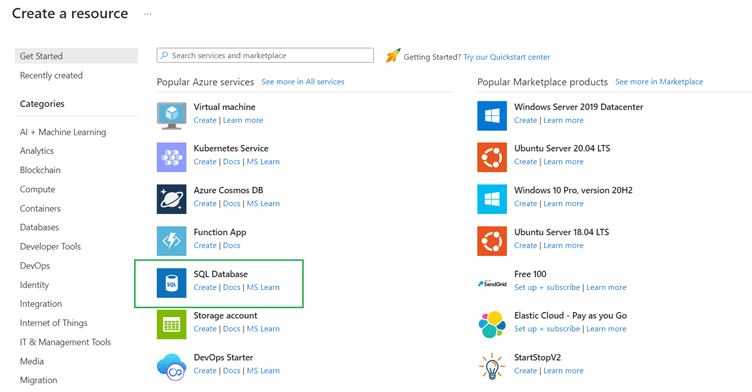Open Docs link for SQL Database
This screenshot has width=752, height=392.
click(232, 287)
